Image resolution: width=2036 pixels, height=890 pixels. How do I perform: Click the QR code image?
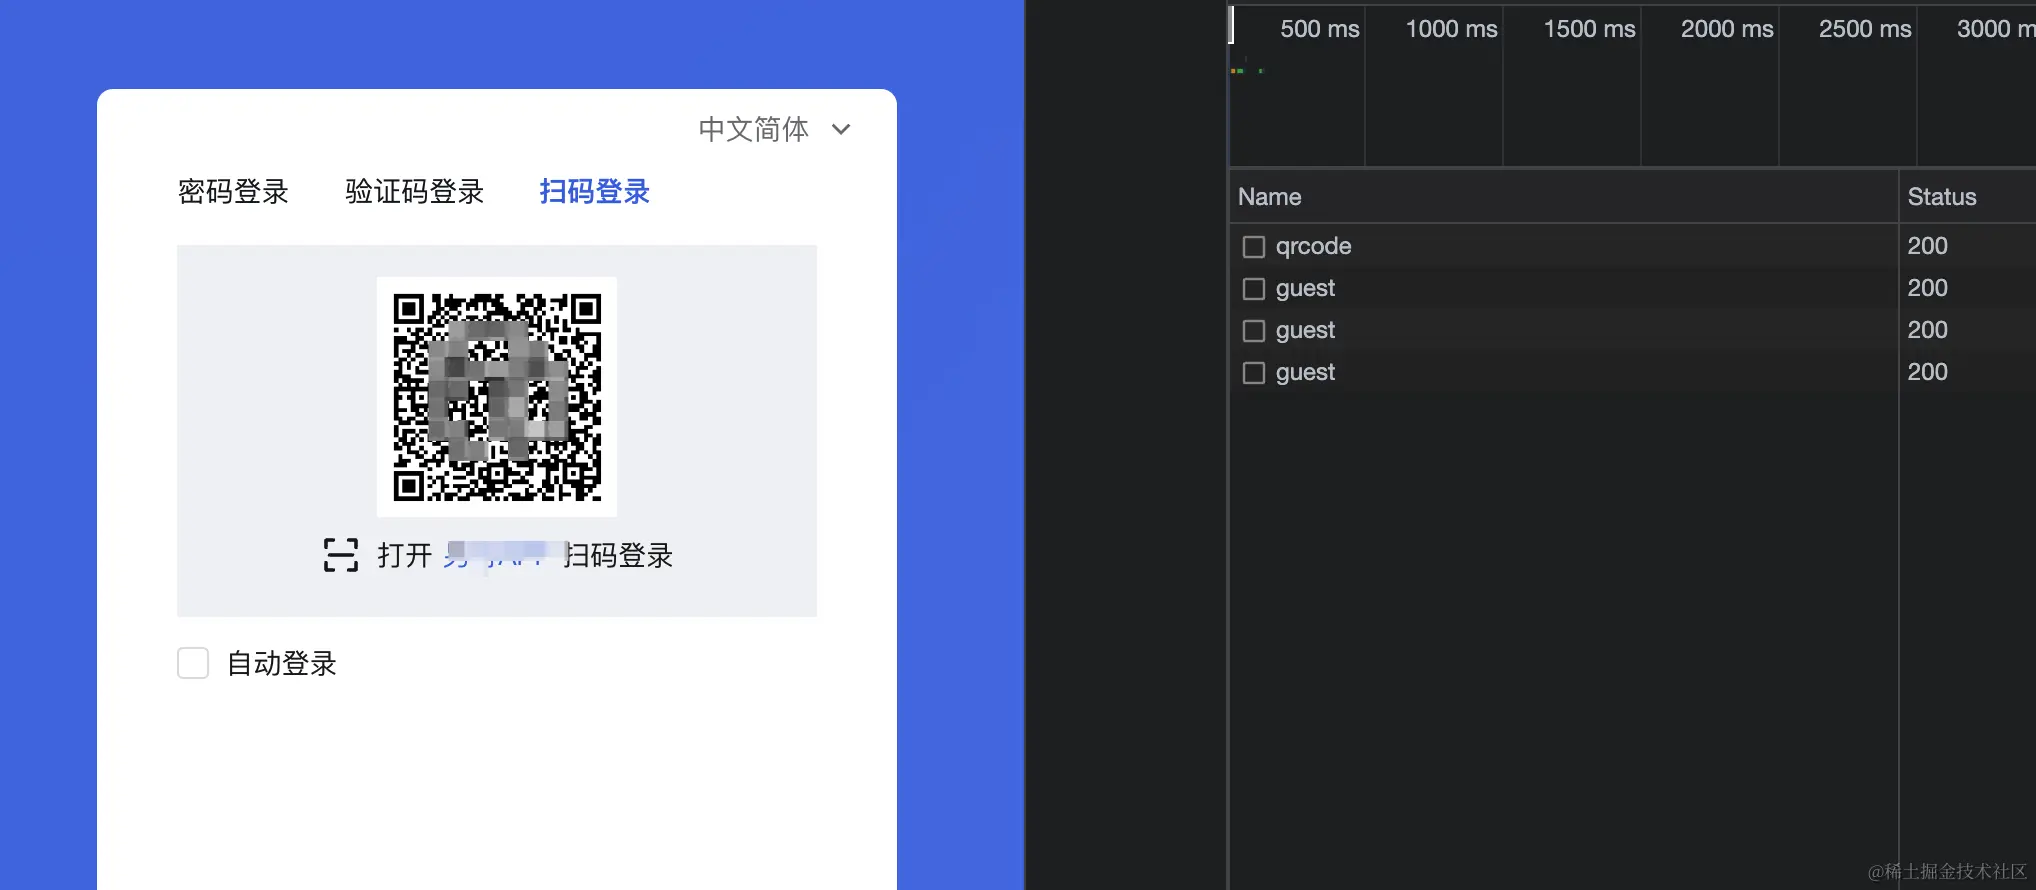[497, 397]
